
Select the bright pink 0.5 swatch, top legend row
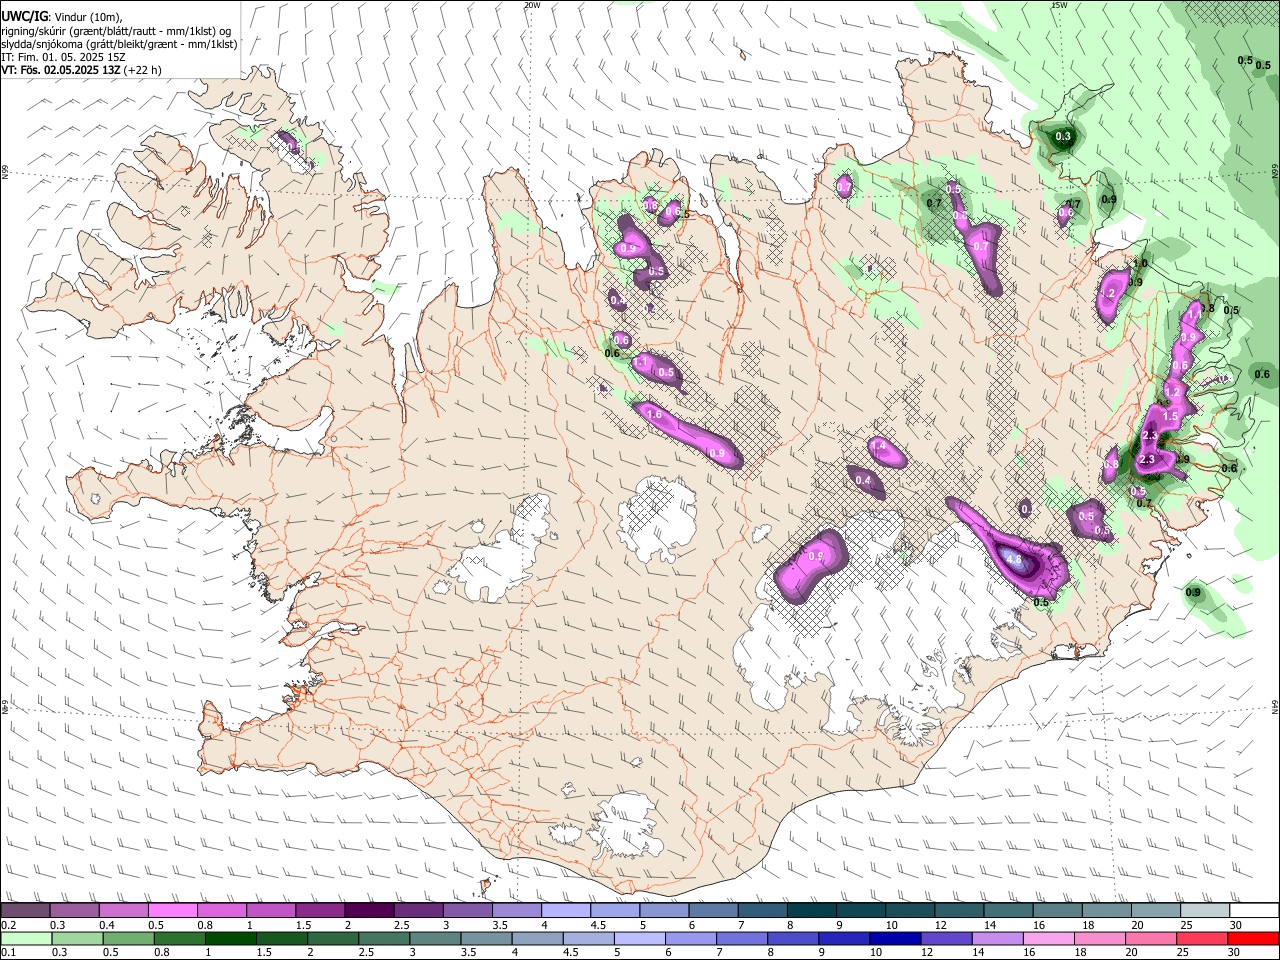pyautogui.click(x=172, y=910)
